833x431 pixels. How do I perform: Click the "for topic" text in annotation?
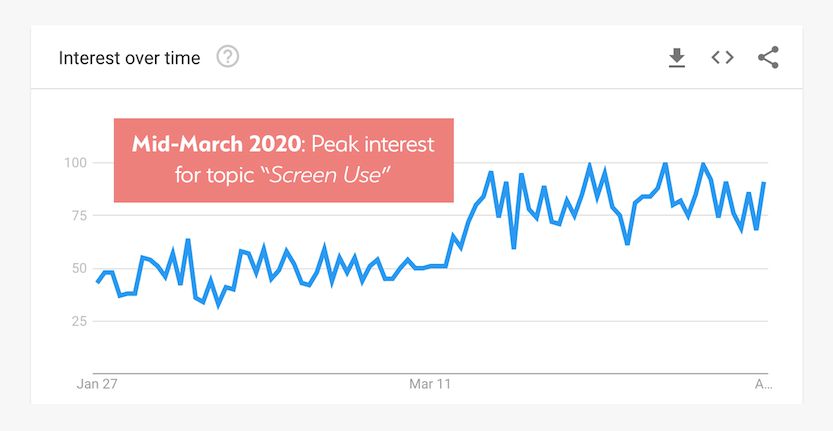click(x=212, y=176)
